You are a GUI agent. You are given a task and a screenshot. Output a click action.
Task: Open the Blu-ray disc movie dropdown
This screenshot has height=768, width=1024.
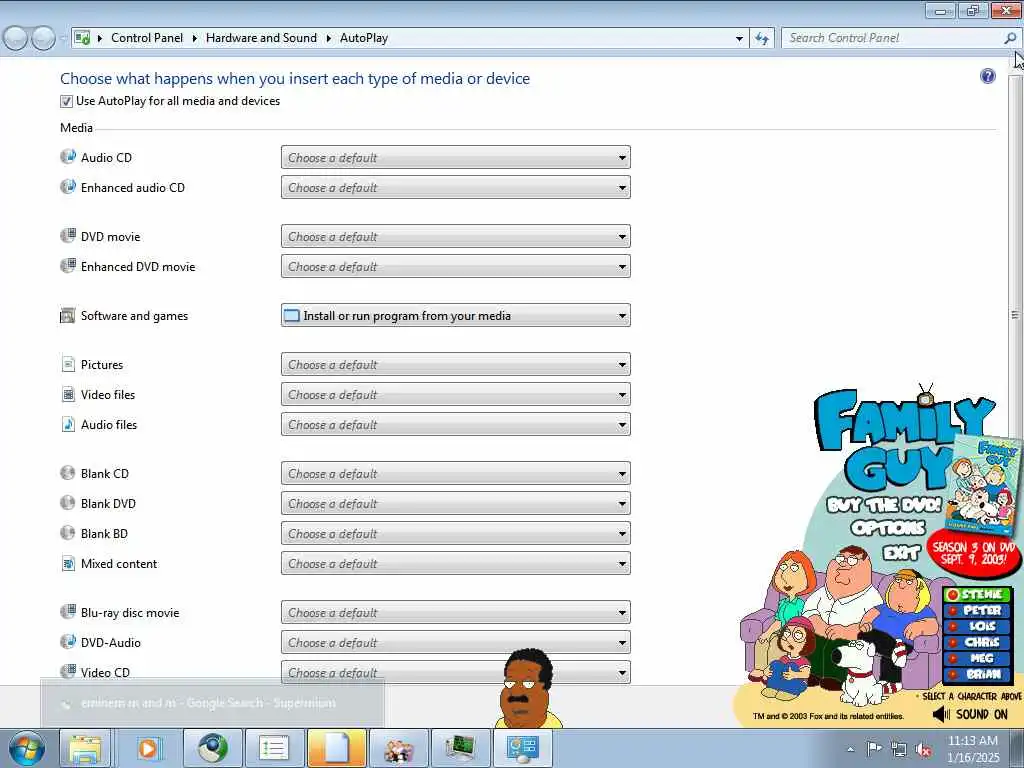coord(456,613)
